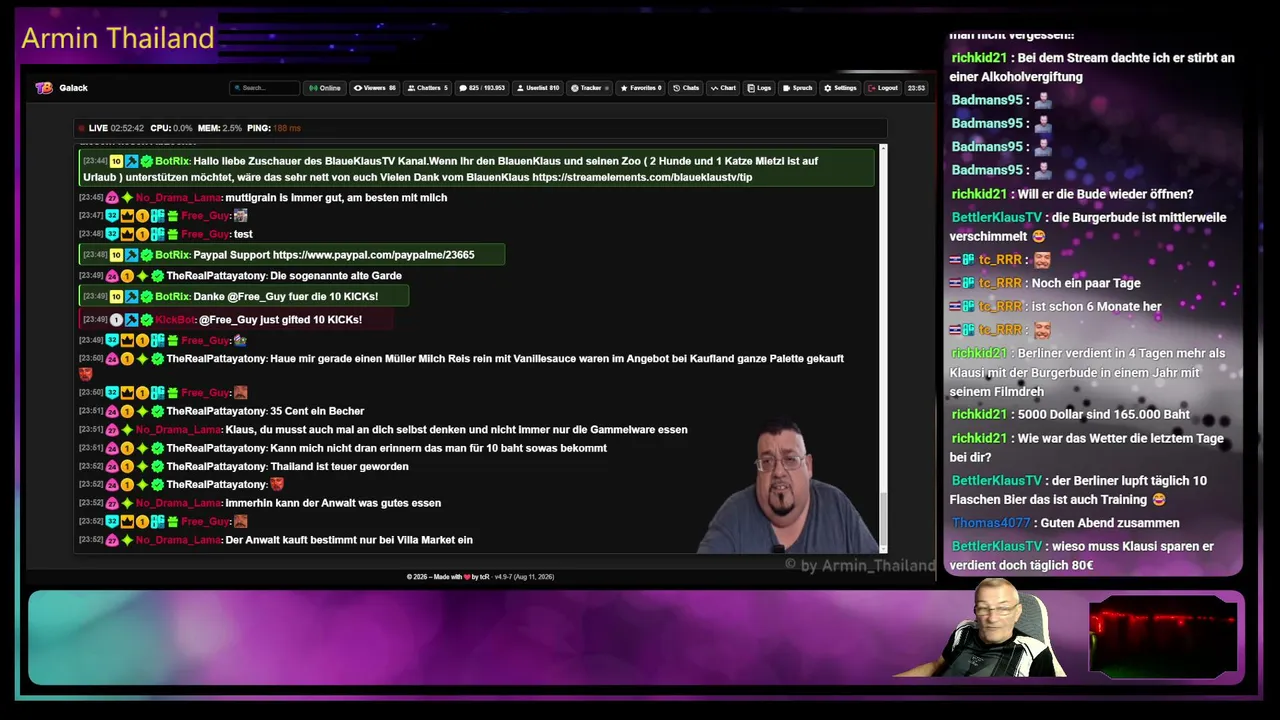
Task: Click the CPU 0.0% readout
Action: tap(171, 128)
